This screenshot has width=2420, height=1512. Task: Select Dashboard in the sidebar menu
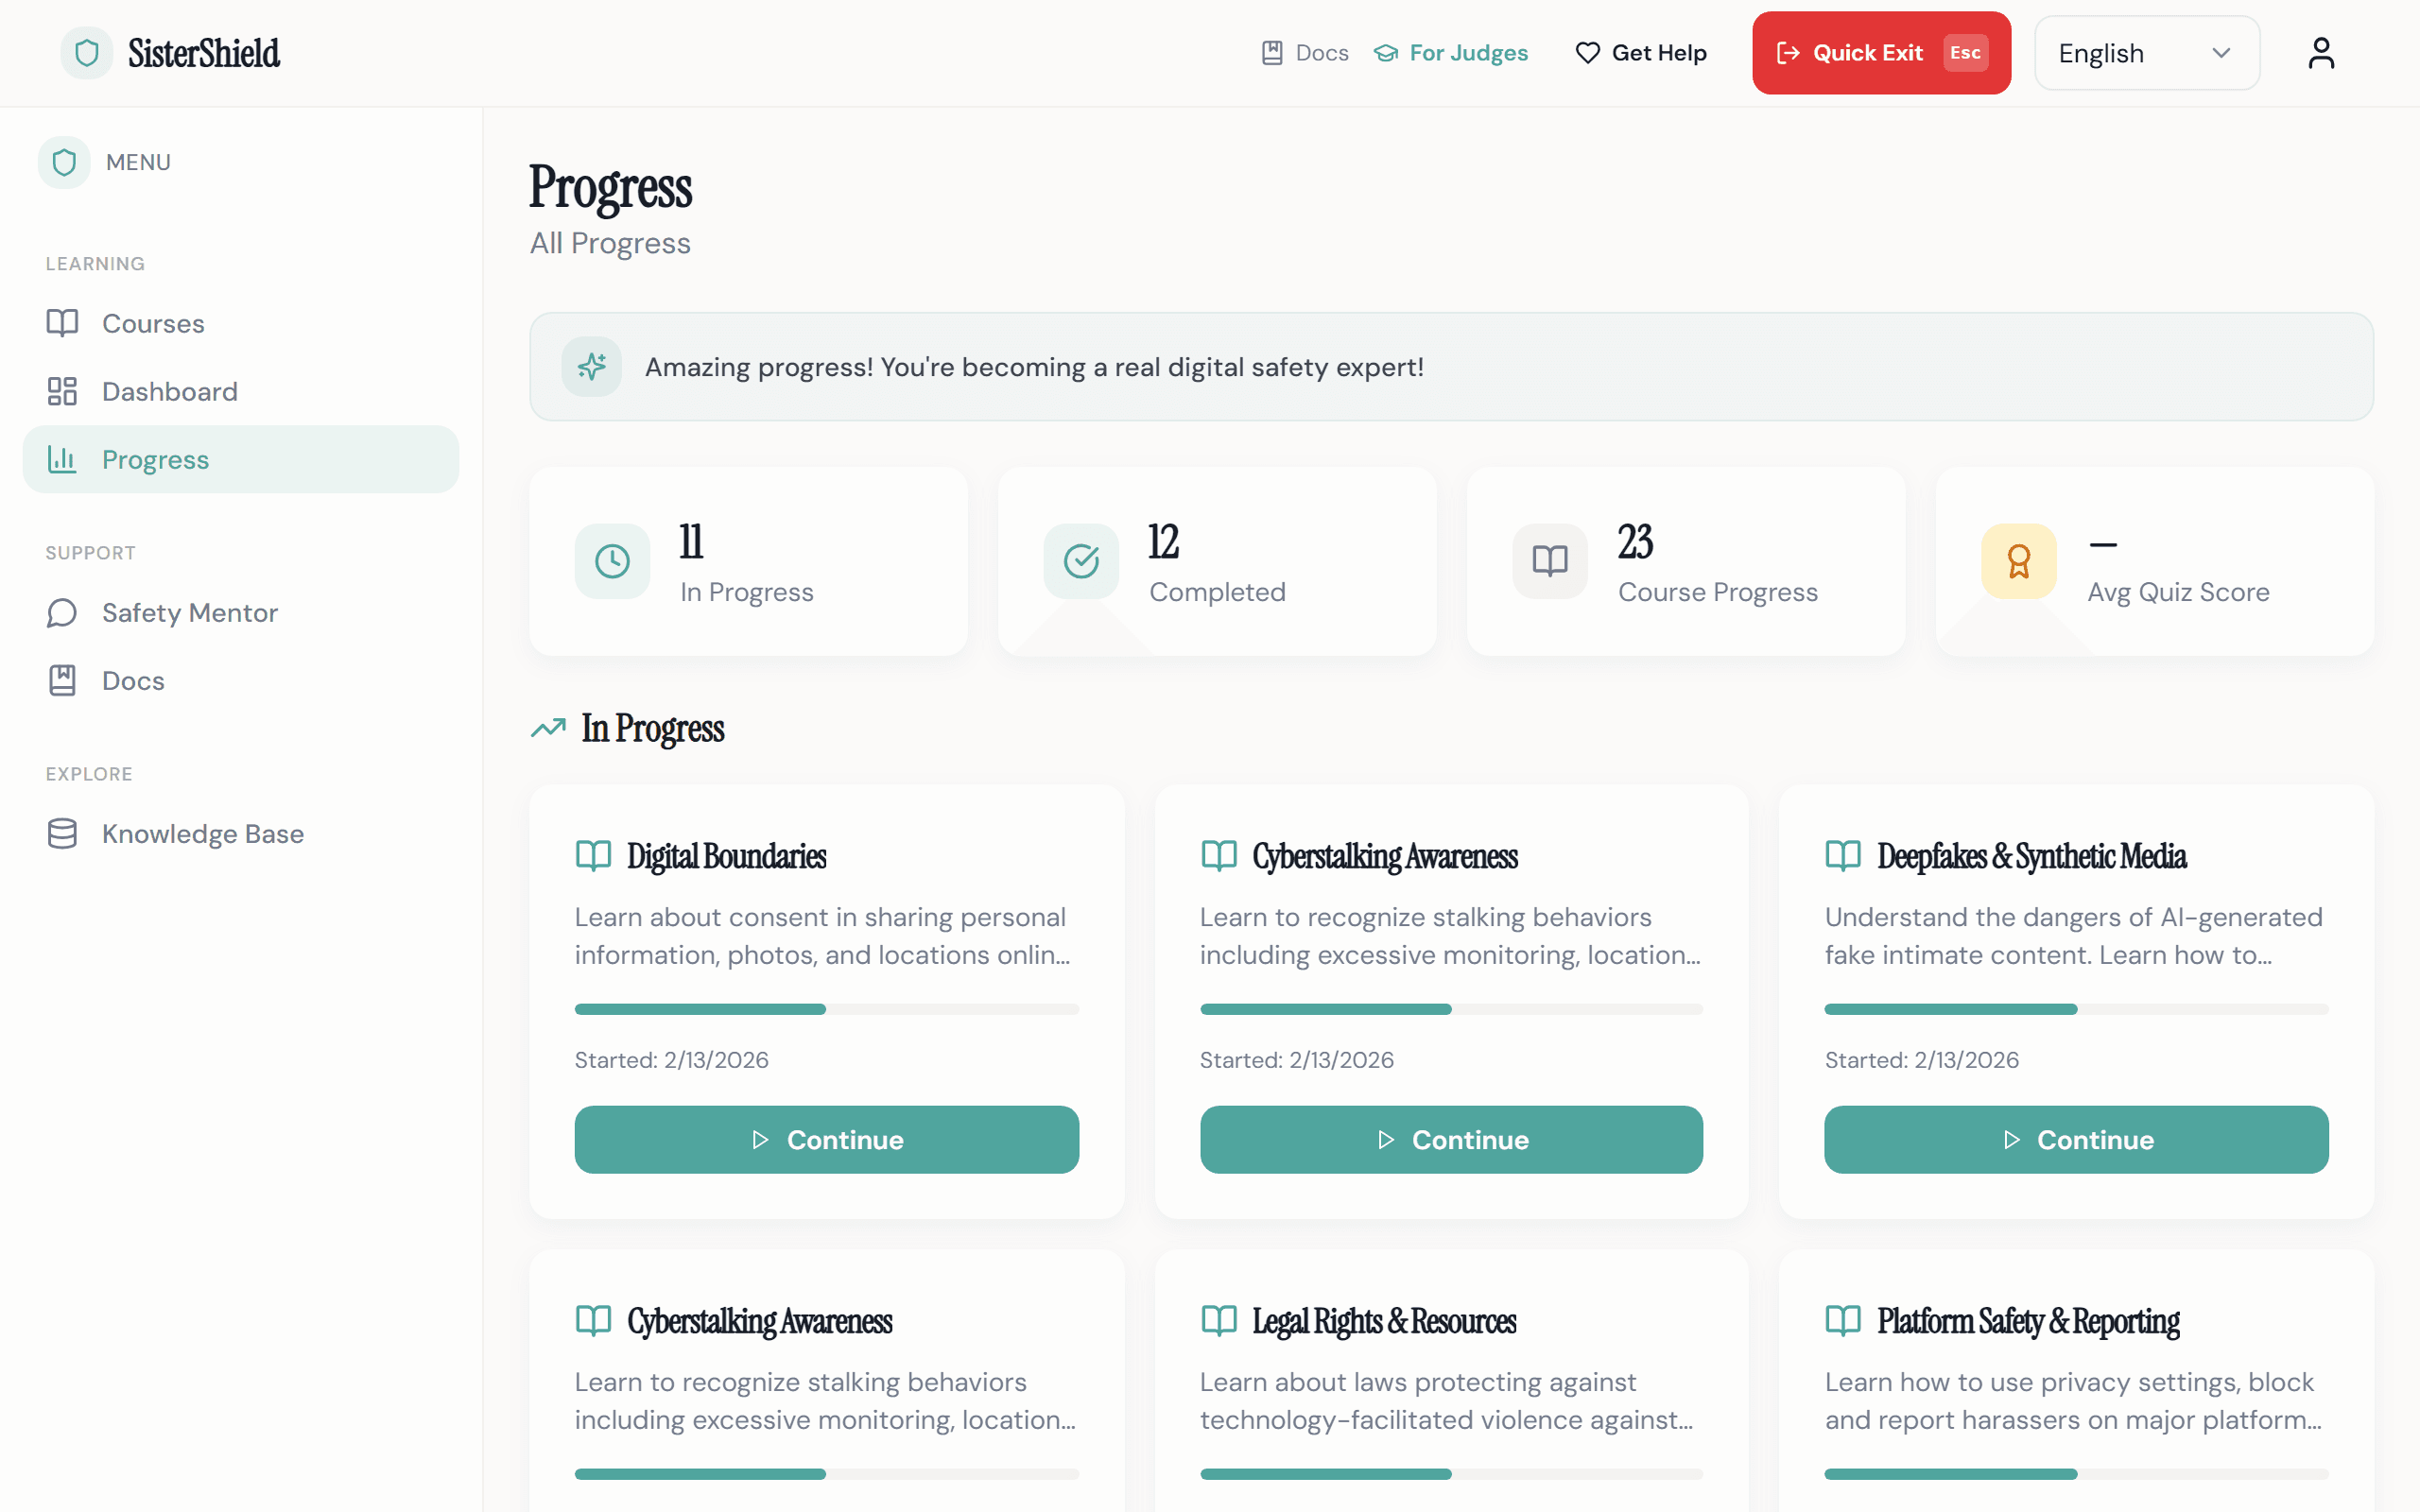[x=170, y=391]
